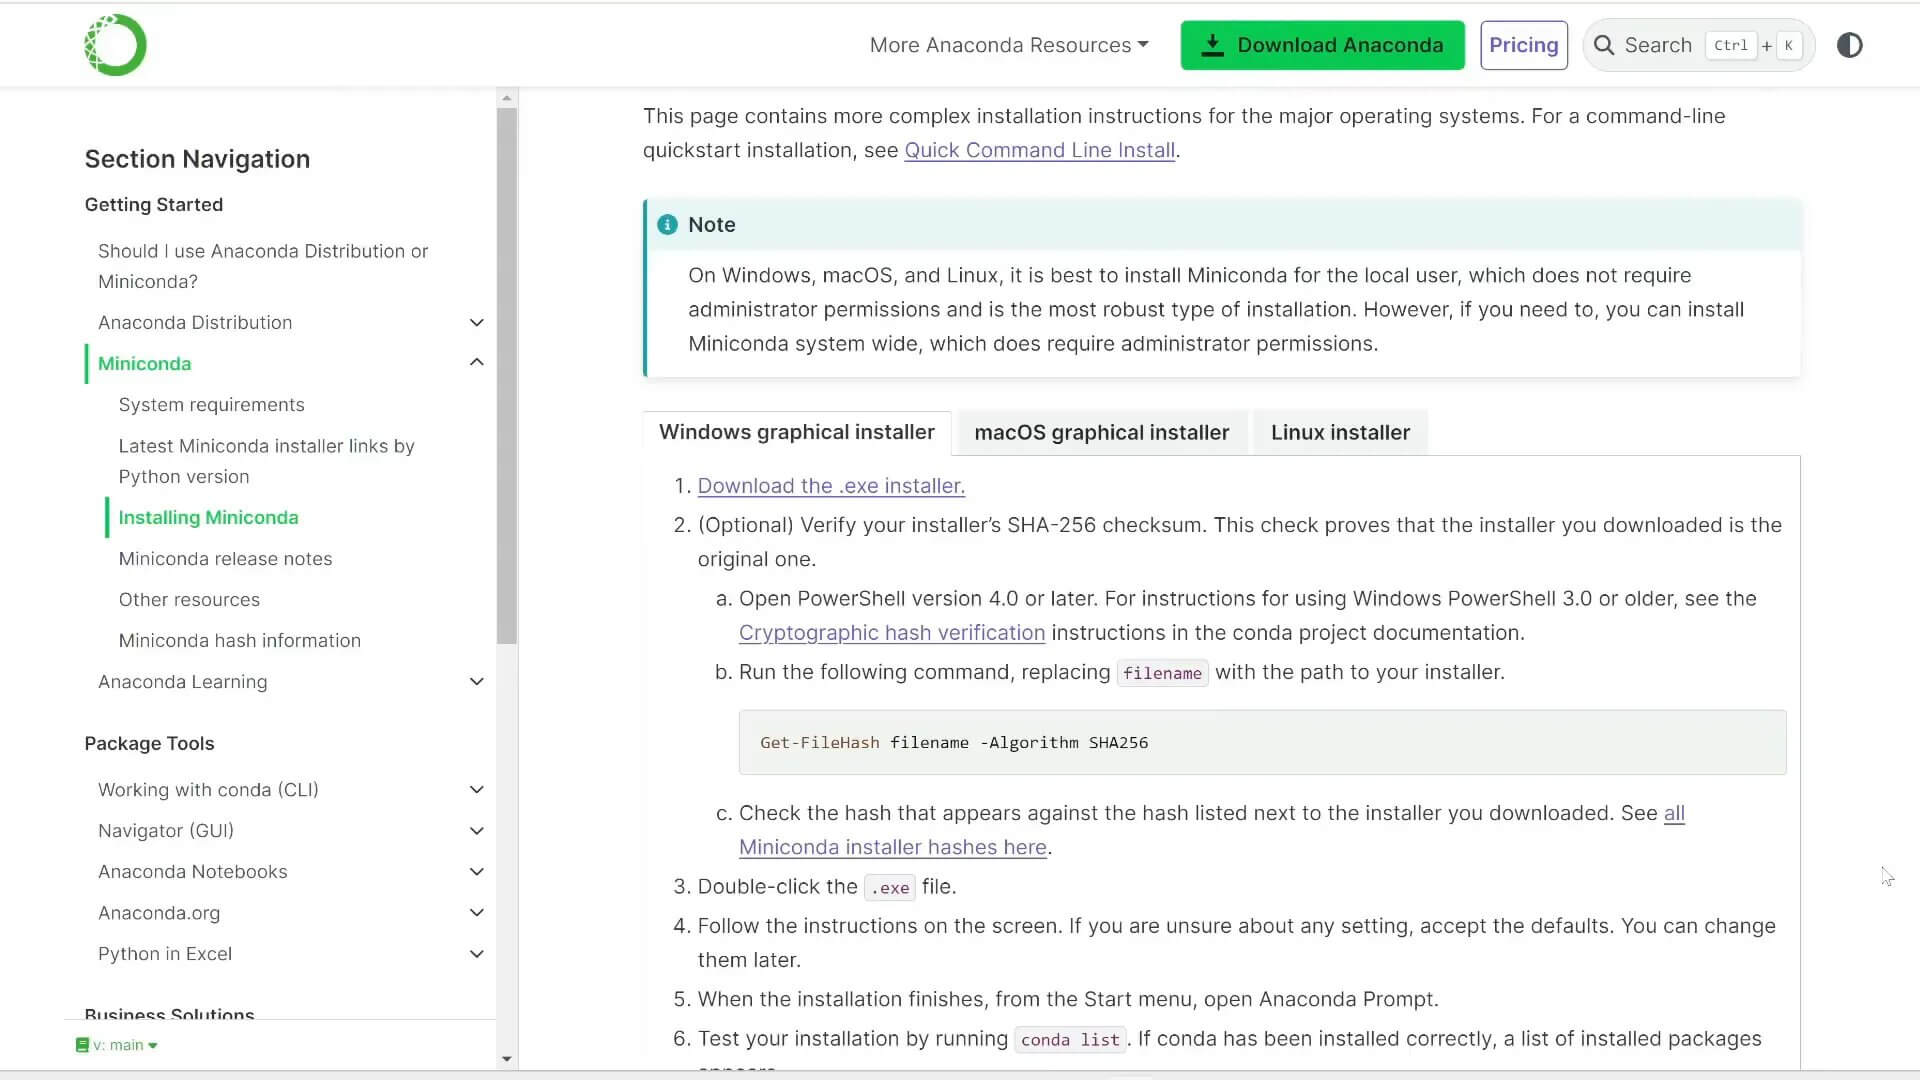Viewport: 1920px width, 1080px height.
Task: Open More Anaconda Resources dropdown
Action: click(1008, 45)
